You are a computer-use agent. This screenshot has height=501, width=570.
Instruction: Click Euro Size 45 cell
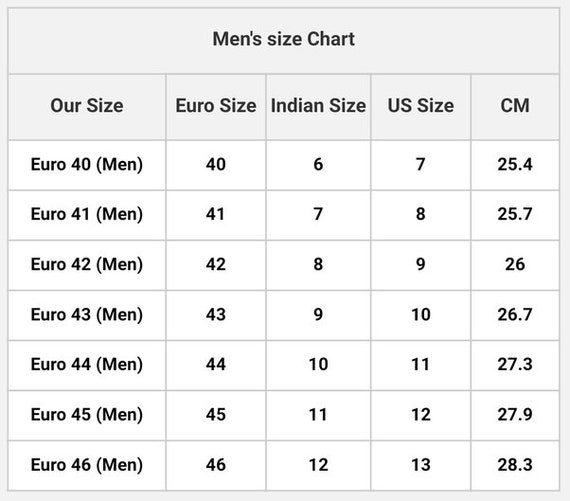click(x=216, y=414)
